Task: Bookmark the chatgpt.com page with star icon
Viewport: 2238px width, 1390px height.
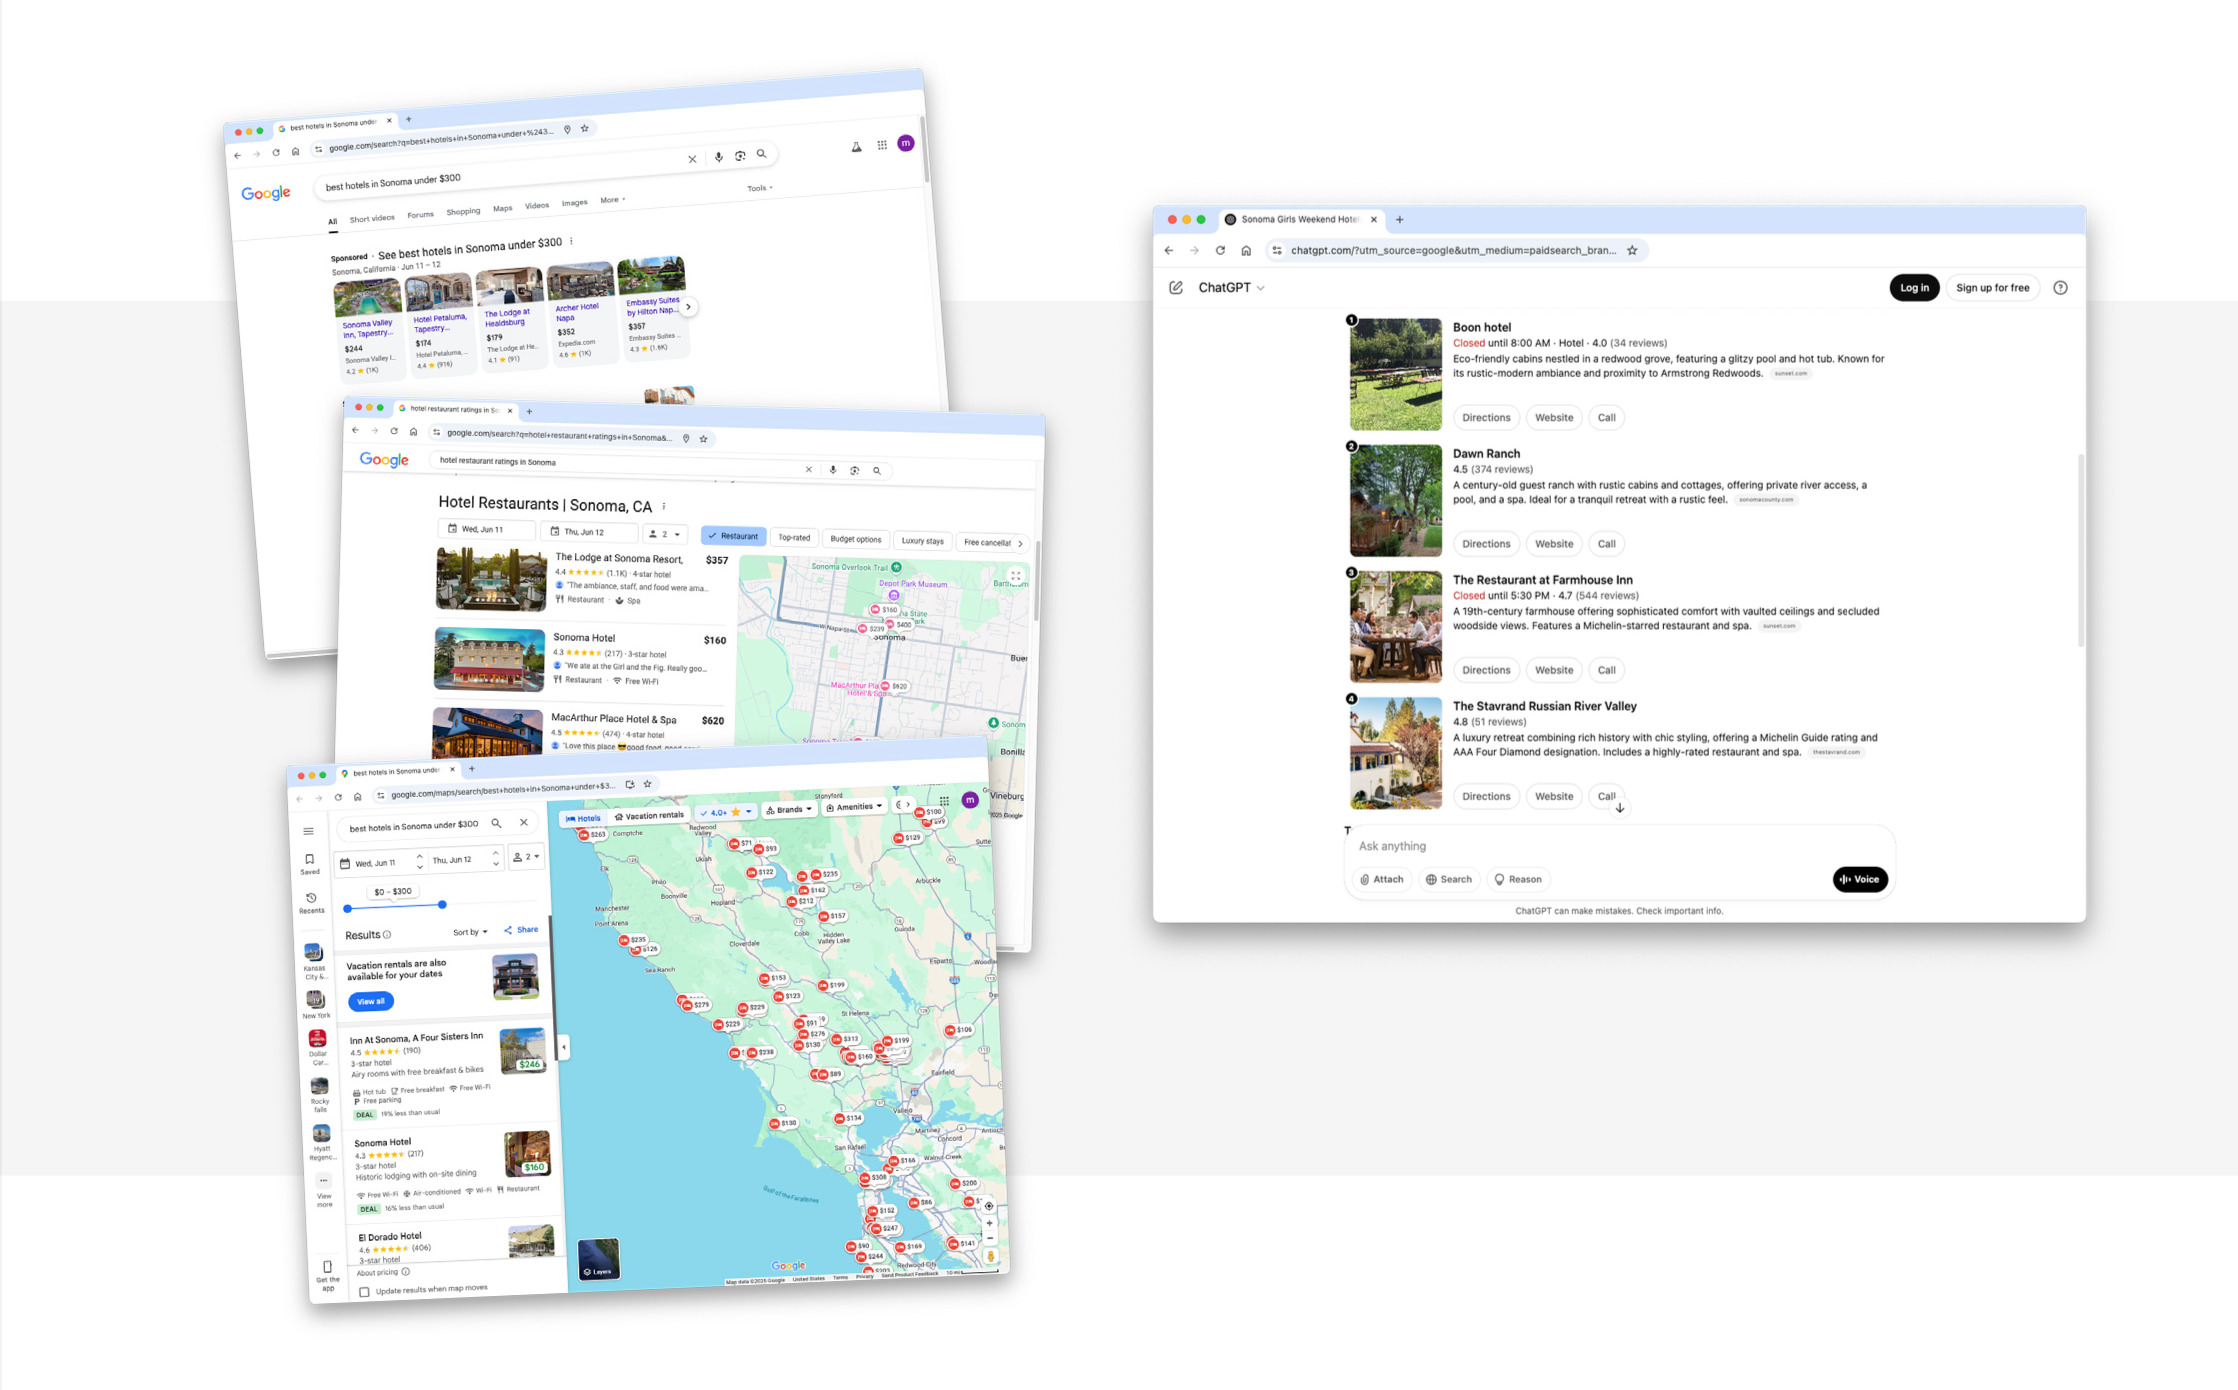Action: point(1632,251)
